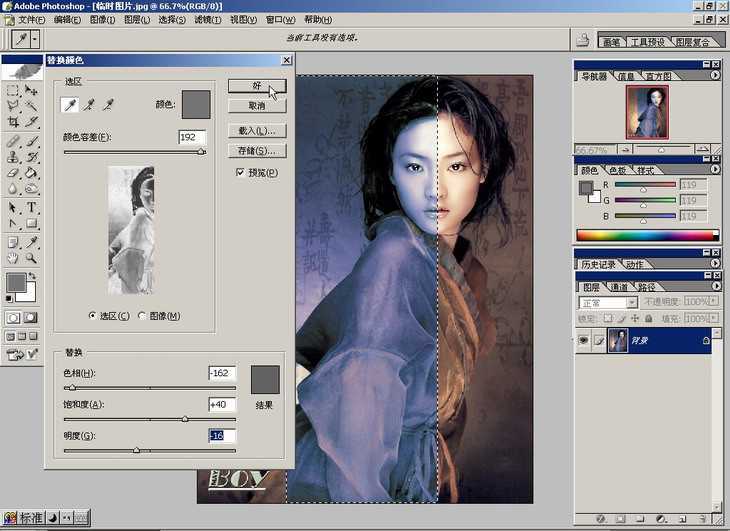Viewport: 730px width, 531px height.
Task: Select the Path Selection arrow tool
Action: tap(13, 207)
